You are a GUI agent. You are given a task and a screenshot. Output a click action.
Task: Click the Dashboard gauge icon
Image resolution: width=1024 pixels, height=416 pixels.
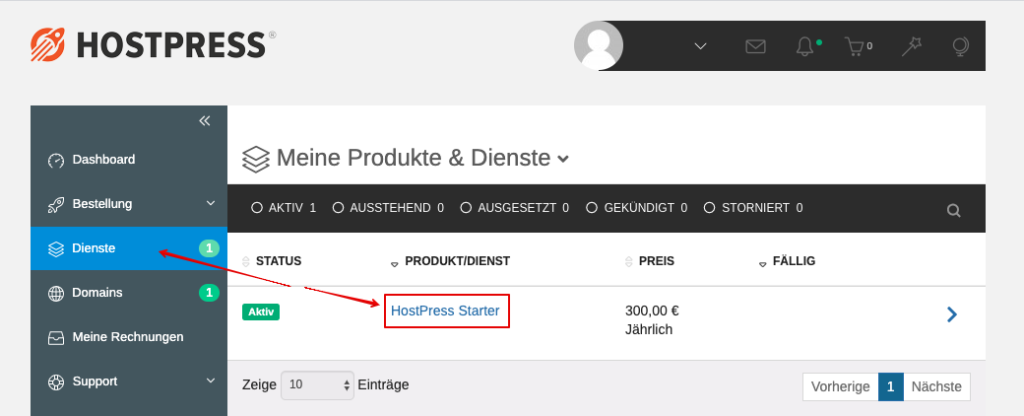[x=56, y=161]
